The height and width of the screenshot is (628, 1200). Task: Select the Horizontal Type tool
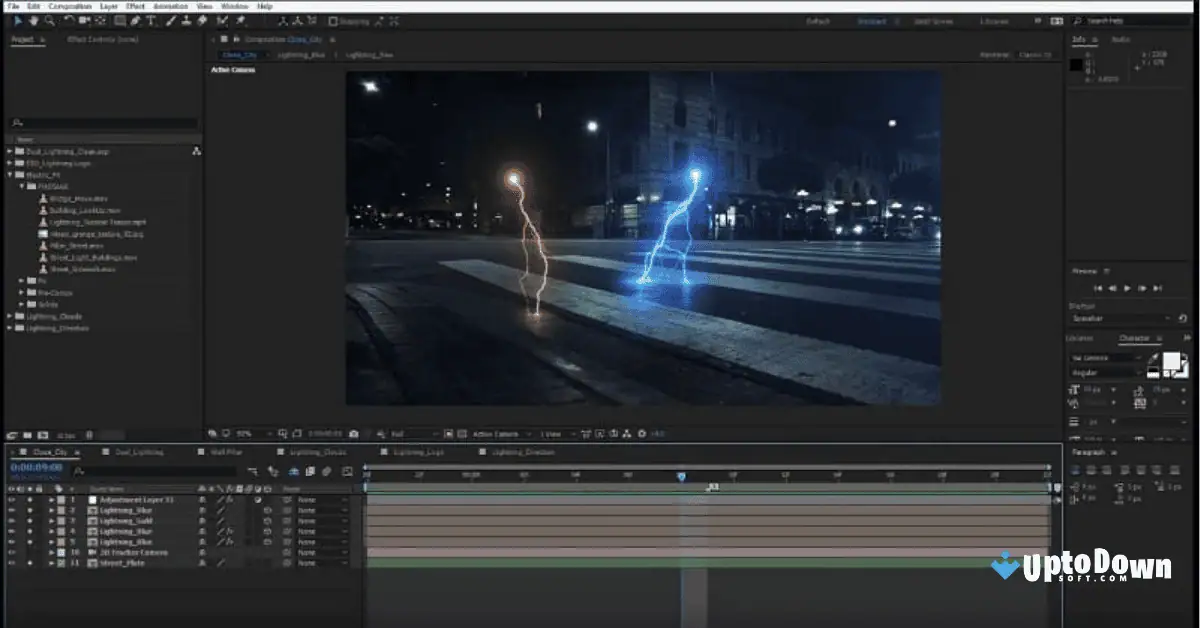(x=152, y=20)
